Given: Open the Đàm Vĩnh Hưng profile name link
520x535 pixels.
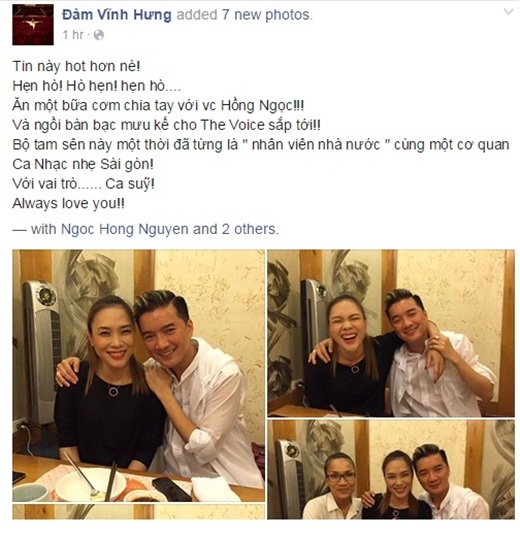Looking at the screenshot, I should click(x=117, y=15).
